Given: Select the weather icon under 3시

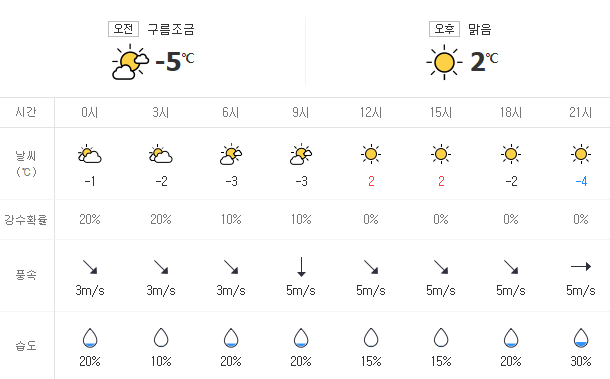Looking at the screenshot, I should (161, 154).
